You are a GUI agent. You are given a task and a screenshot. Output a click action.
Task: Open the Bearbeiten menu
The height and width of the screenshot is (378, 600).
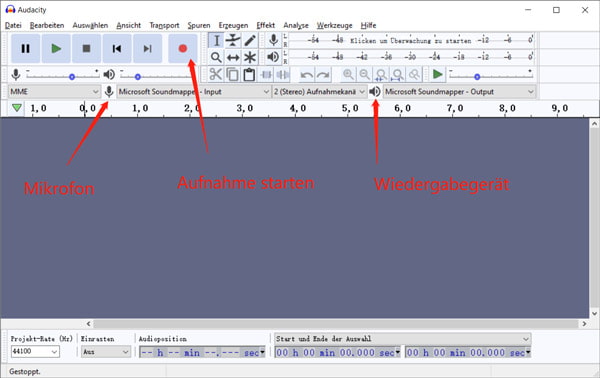coord(47,25)
